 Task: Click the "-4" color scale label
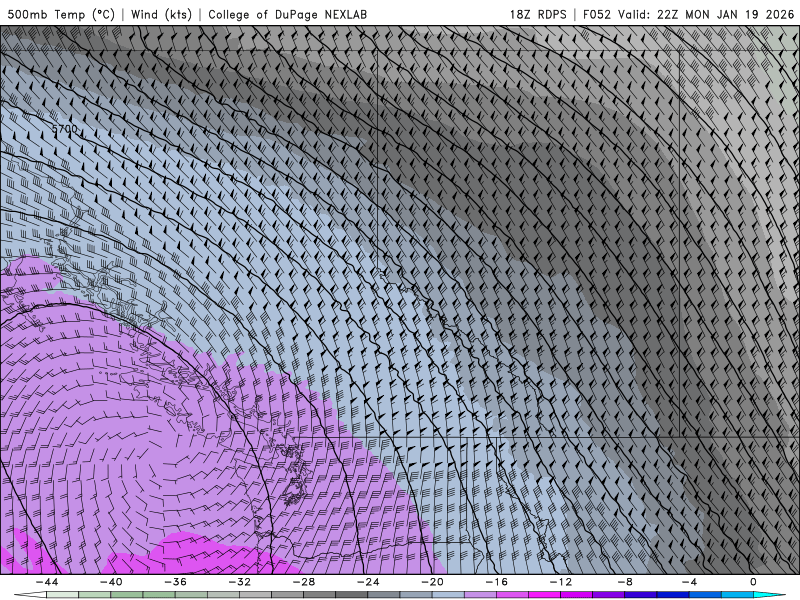(689, 582)
